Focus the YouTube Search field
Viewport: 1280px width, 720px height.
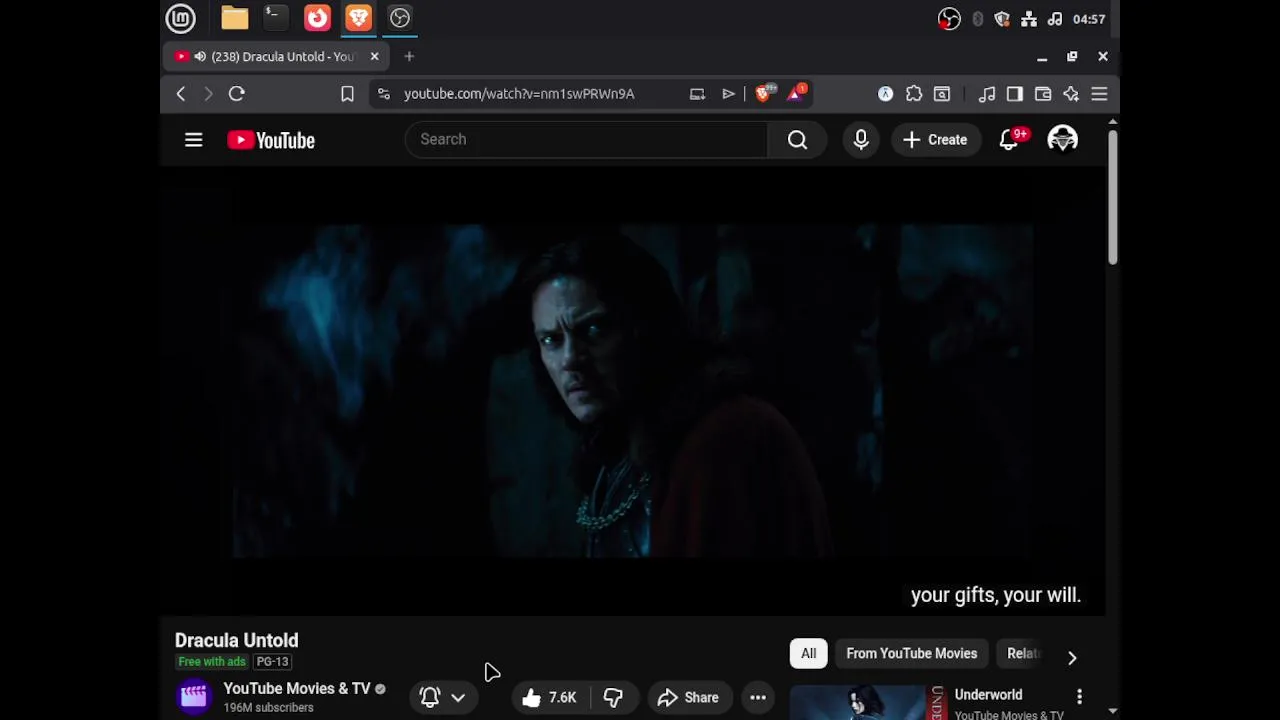click(586, 139)
